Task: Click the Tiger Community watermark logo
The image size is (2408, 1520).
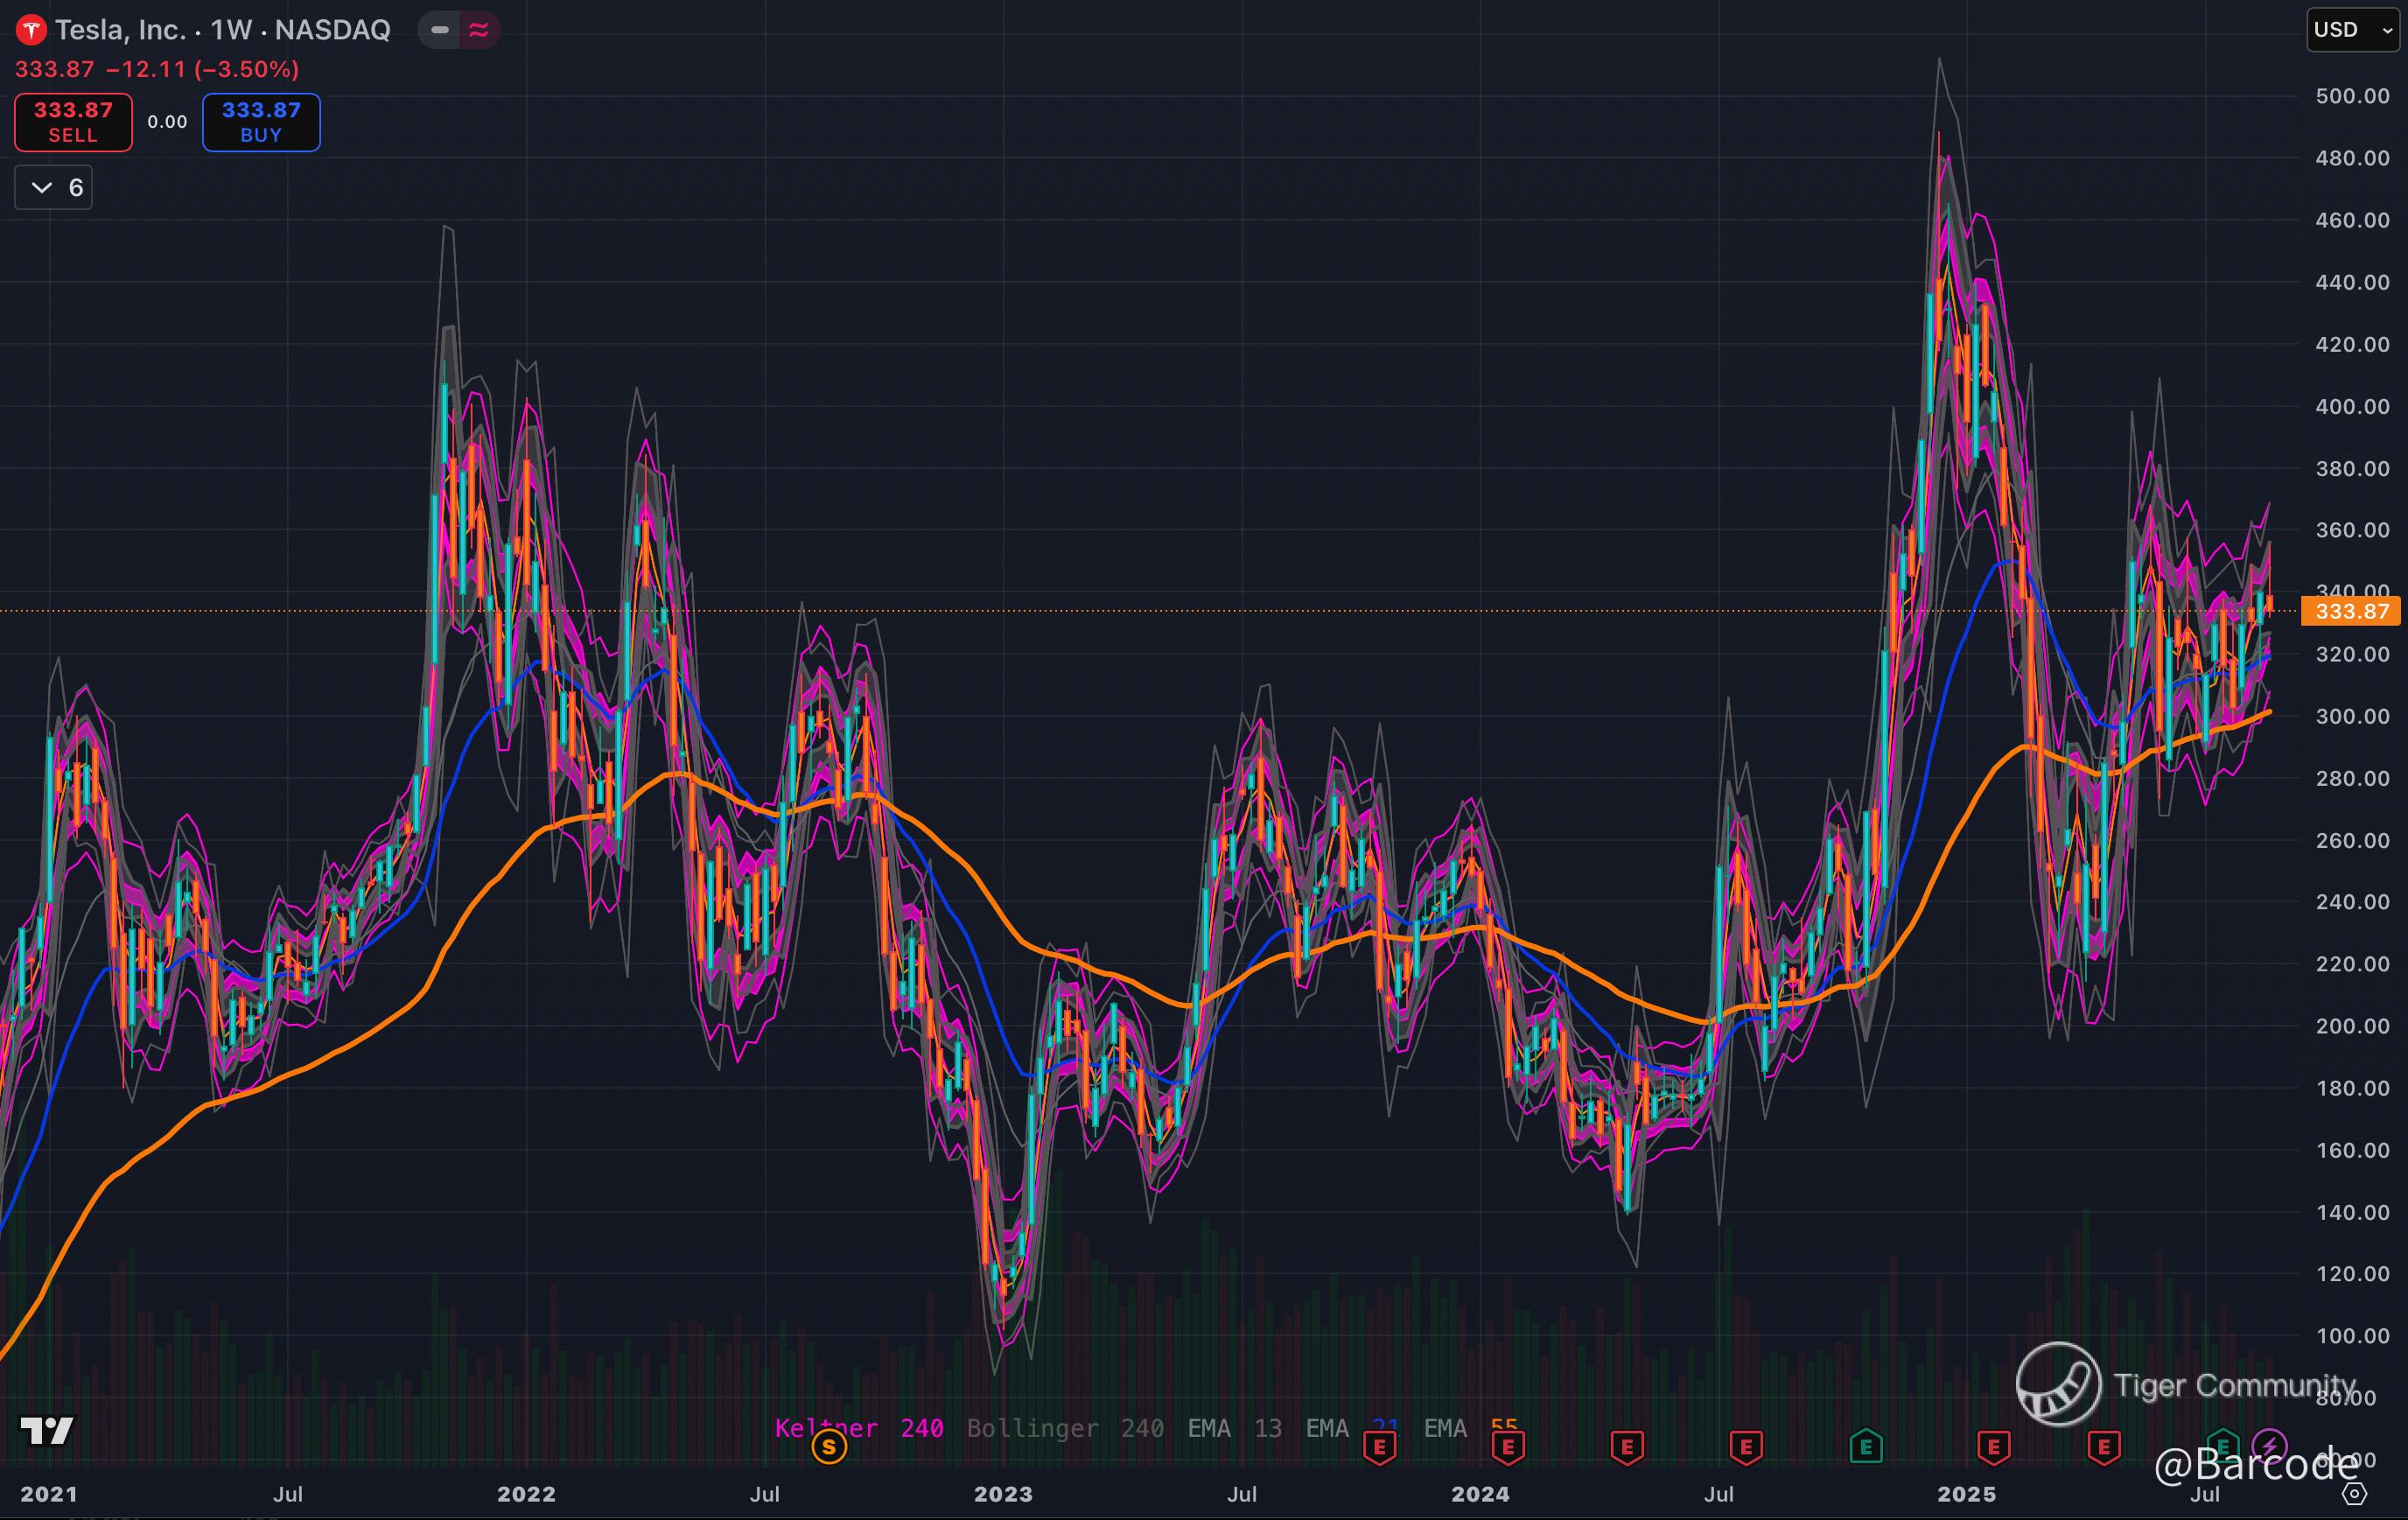Action: 2058,1384
